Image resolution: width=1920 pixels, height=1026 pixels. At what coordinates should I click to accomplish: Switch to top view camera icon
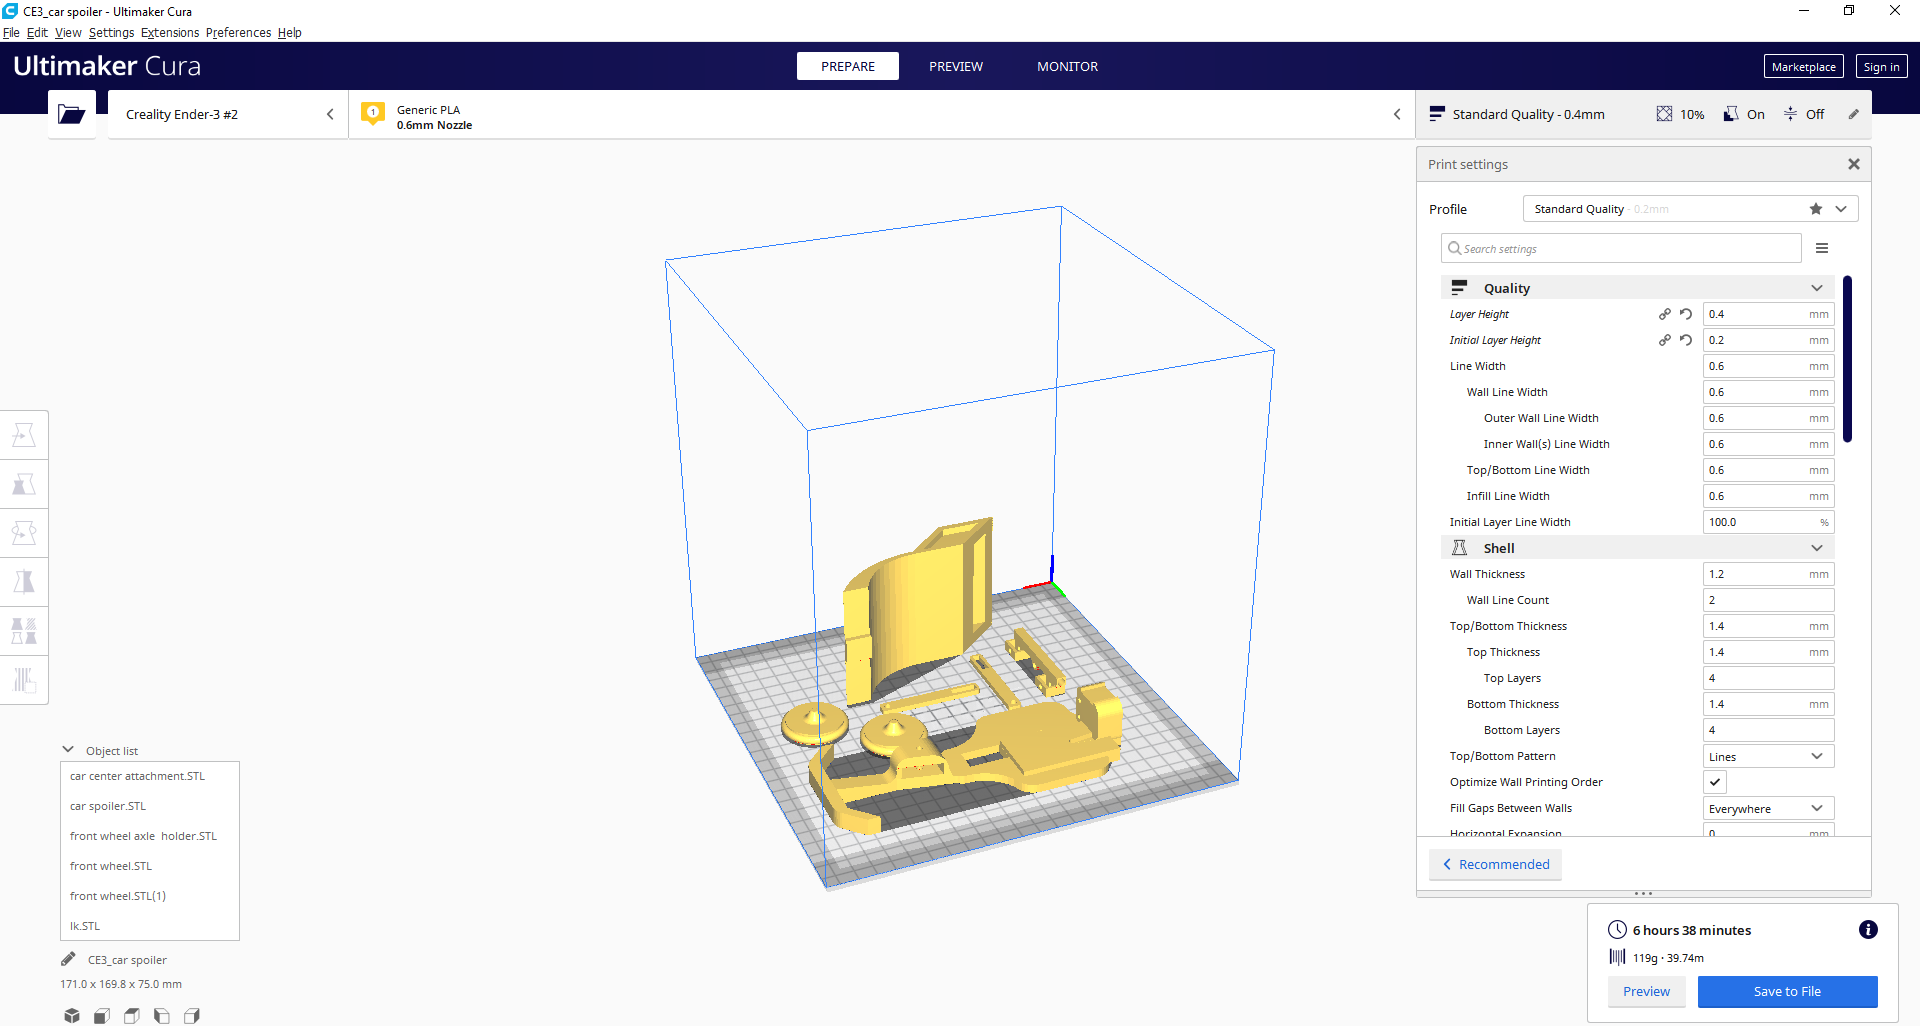[x=131, y=1015]
